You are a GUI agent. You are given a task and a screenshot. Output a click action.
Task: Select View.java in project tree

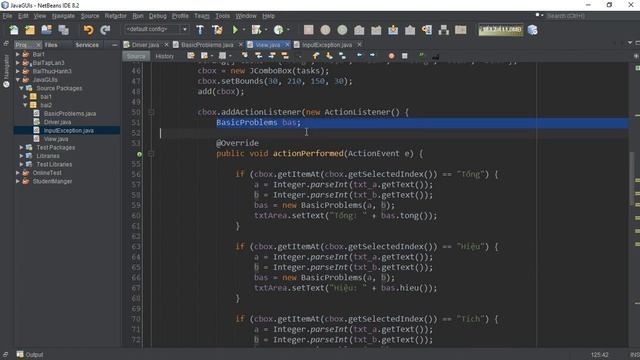[x=56, y=139]
